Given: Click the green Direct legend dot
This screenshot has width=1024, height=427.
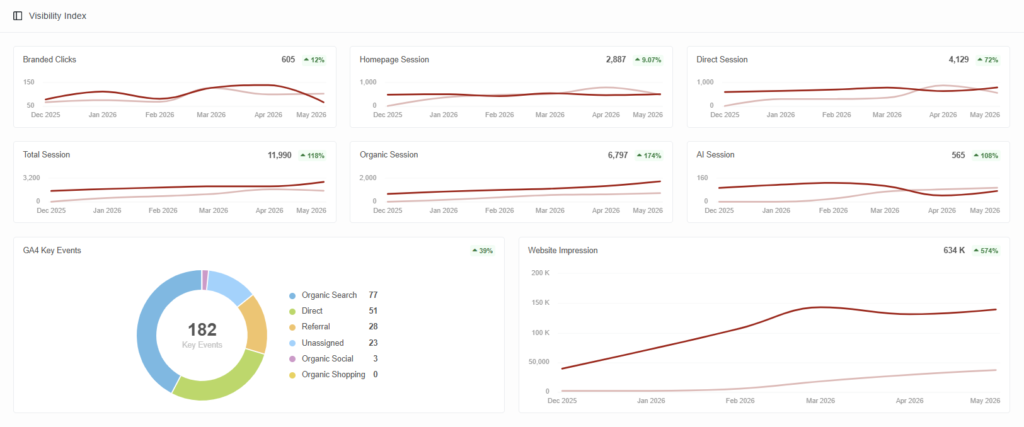Looking at the screenshot, I should (291, 311).
